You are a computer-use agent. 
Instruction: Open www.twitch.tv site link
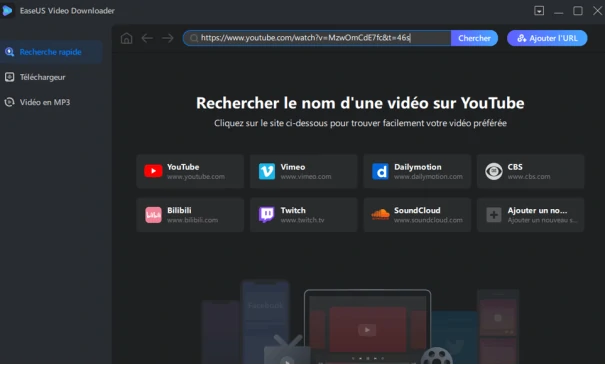pos(302,220)
